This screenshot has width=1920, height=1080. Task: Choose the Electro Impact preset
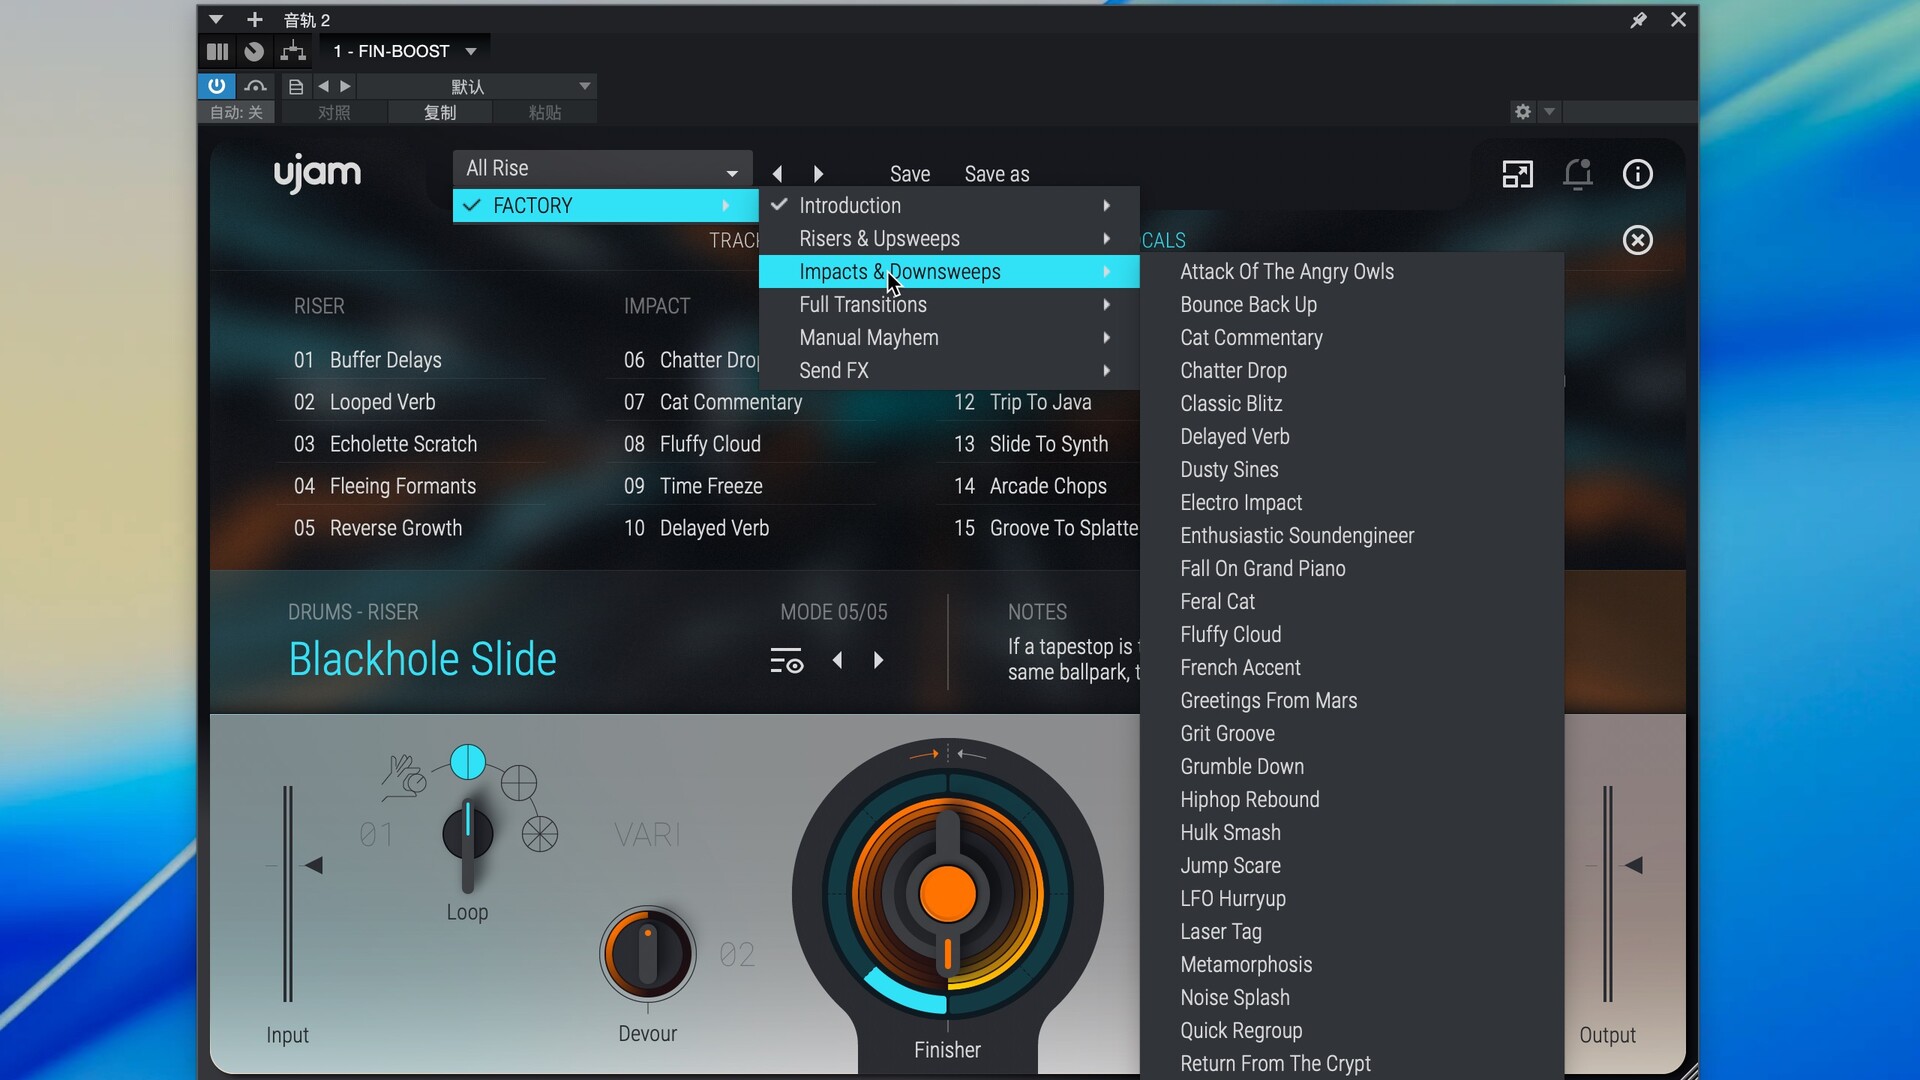(1352, 503)
